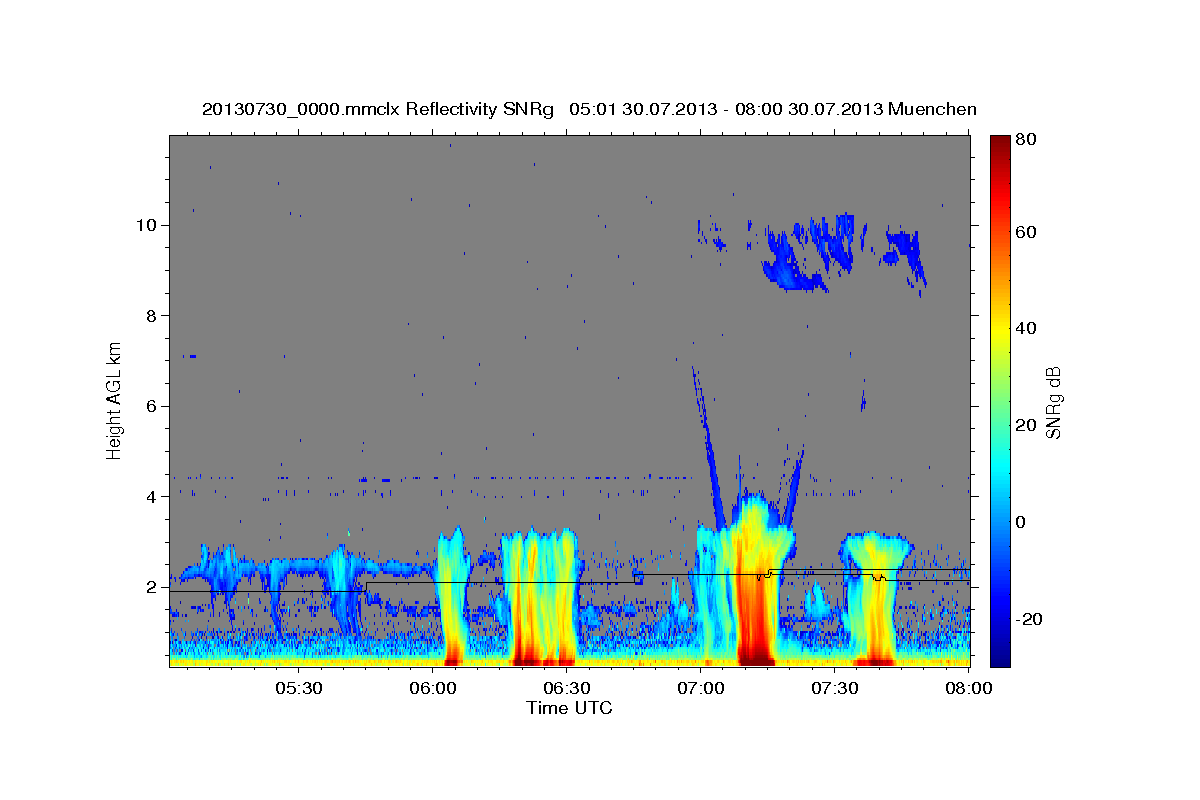Click the 'Time UTC' axis label
The image size is (1200, 800).
[569, 708]
